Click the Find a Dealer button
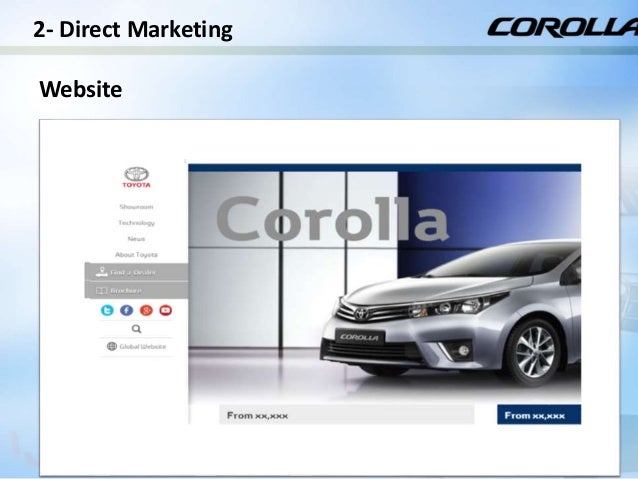Viewport: 638px width, 479px height. pyautogui.click(x=136, y=272)
